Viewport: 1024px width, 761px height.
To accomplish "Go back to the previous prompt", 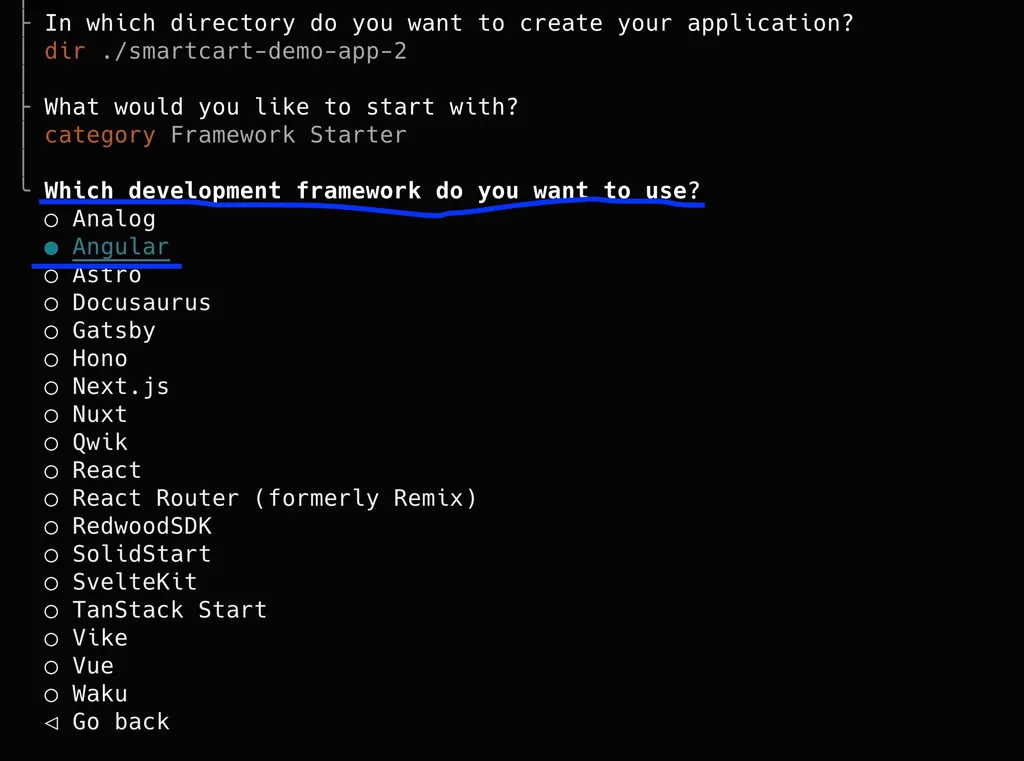I will (107, 722).
